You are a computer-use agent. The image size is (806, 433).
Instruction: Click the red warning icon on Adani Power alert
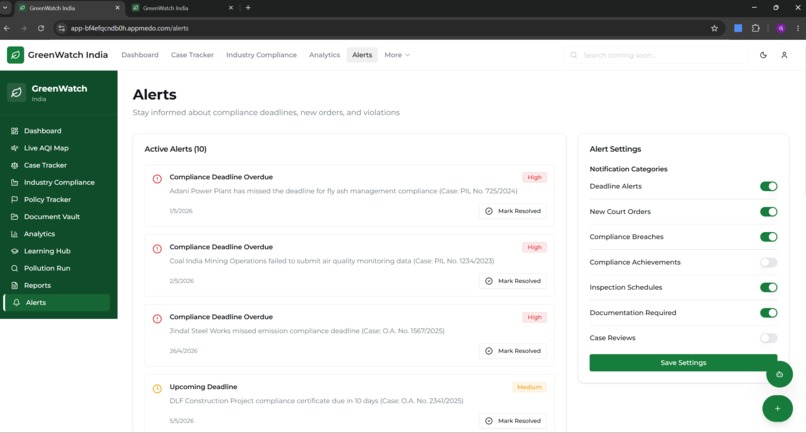click(157, 179)
